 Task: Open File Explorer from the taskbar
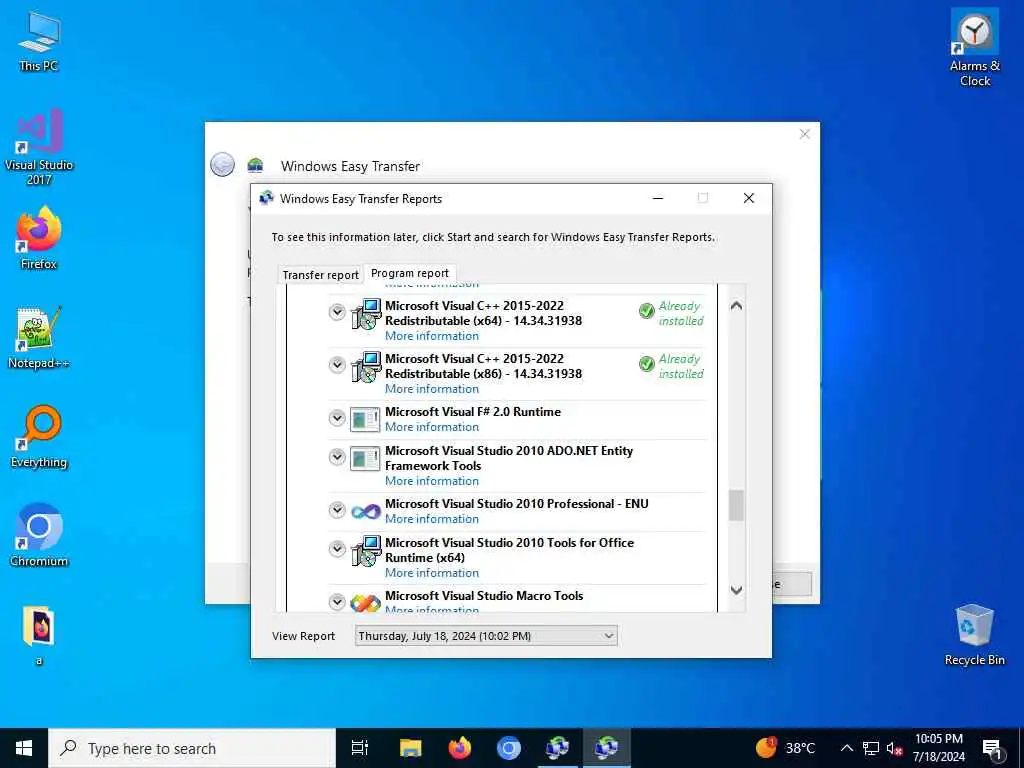point(411,748)
